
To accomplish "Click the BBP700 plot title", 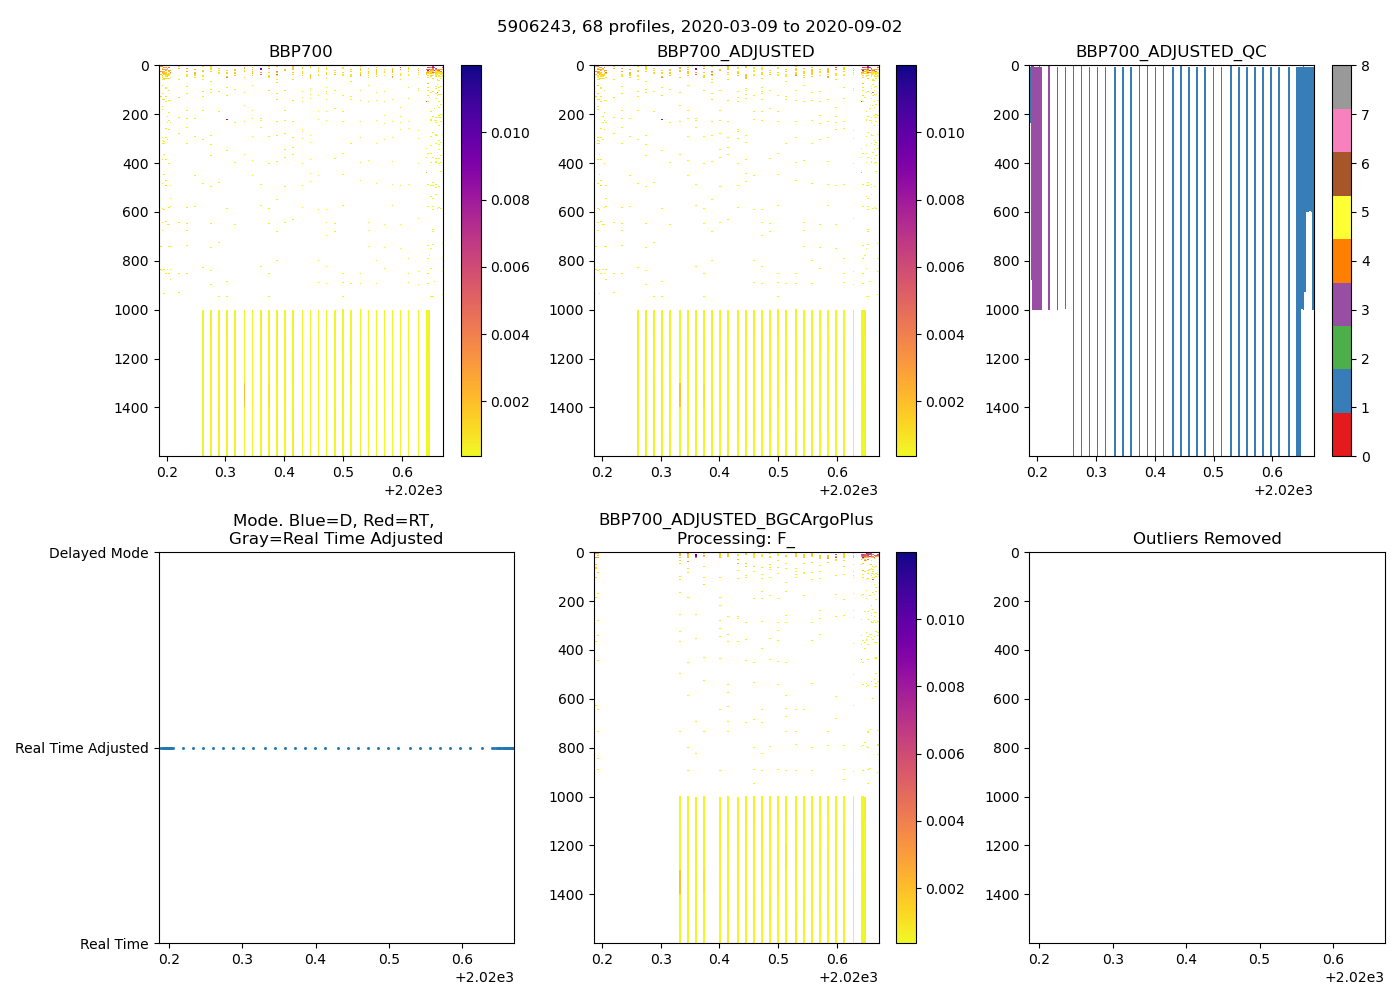I will pyautogui.click(x=300, y=52).
